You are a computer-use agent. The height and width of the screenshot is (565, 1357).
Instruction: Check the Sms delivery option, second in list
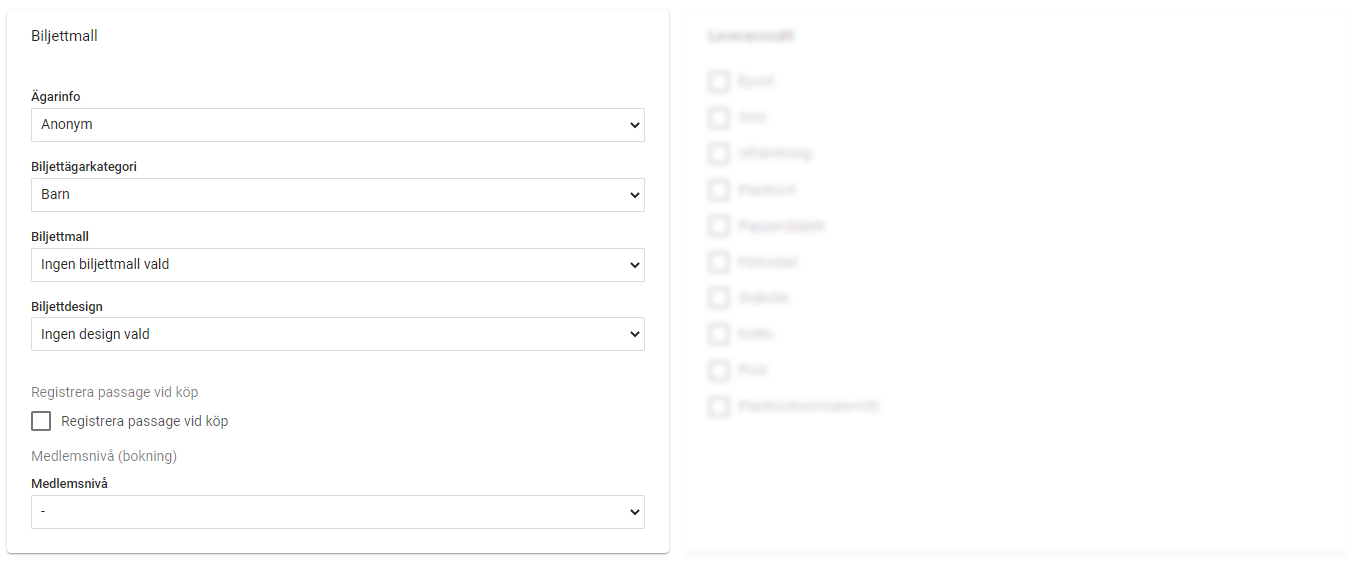[718, 118]
